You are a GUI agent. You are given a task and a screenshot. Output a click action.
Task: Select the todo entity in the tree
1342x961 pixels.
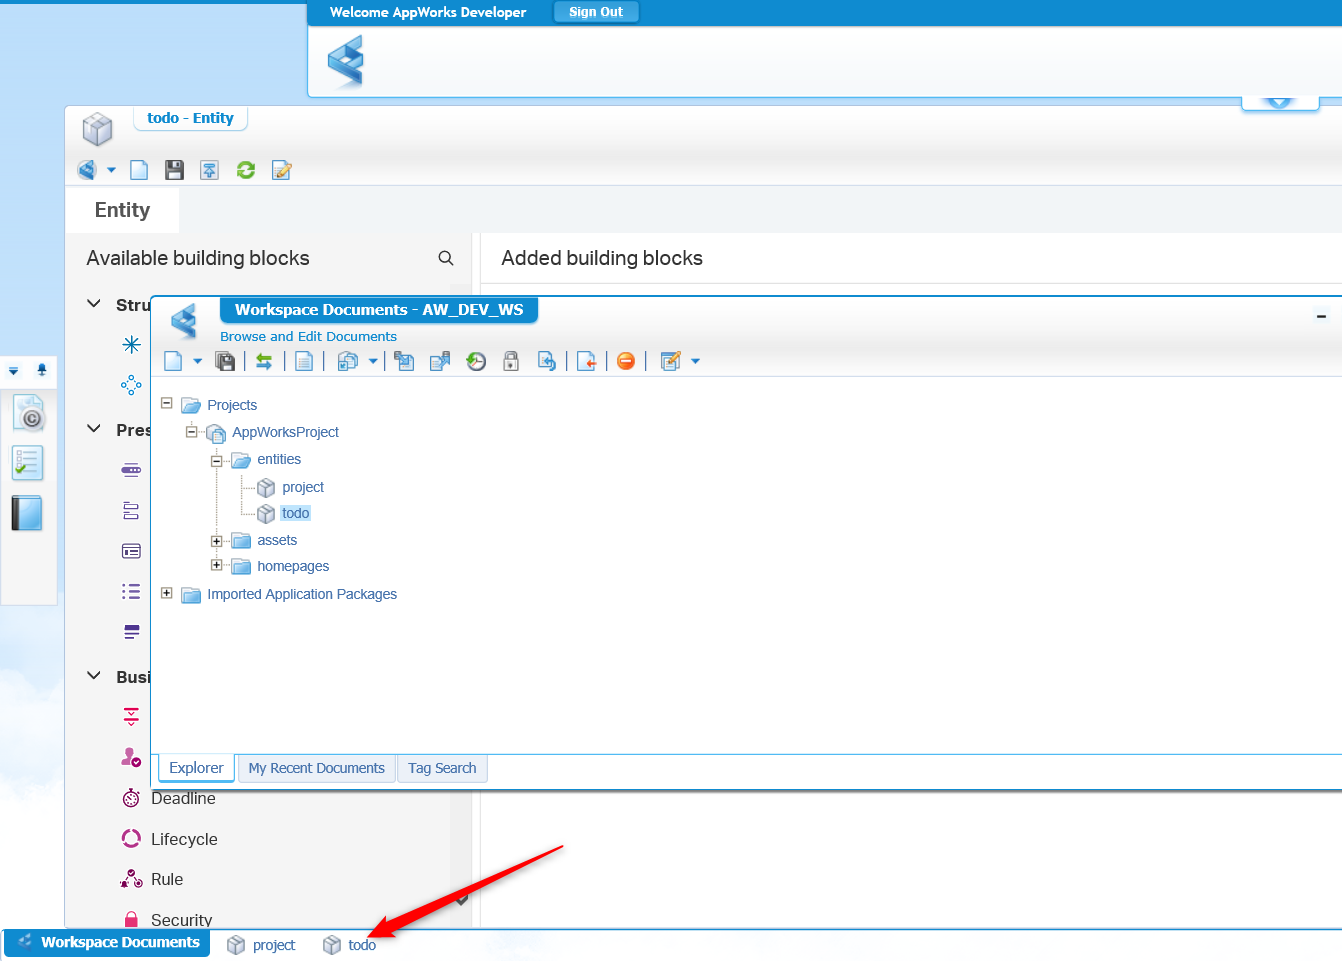pyautogui.click(x=295, y=513)
